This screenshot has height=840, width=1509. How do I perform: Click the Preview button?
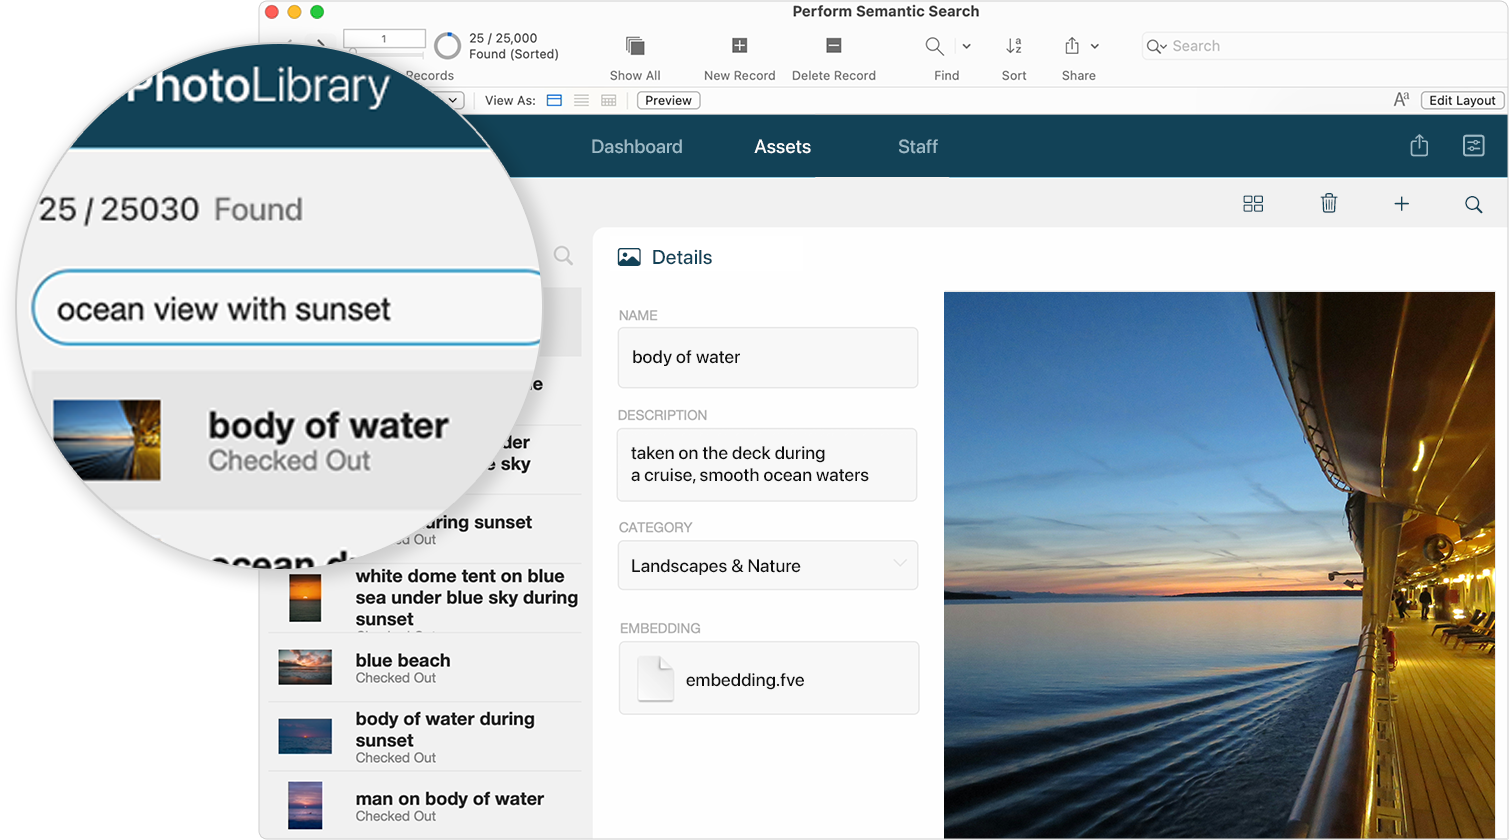click(x=668, y=100)
